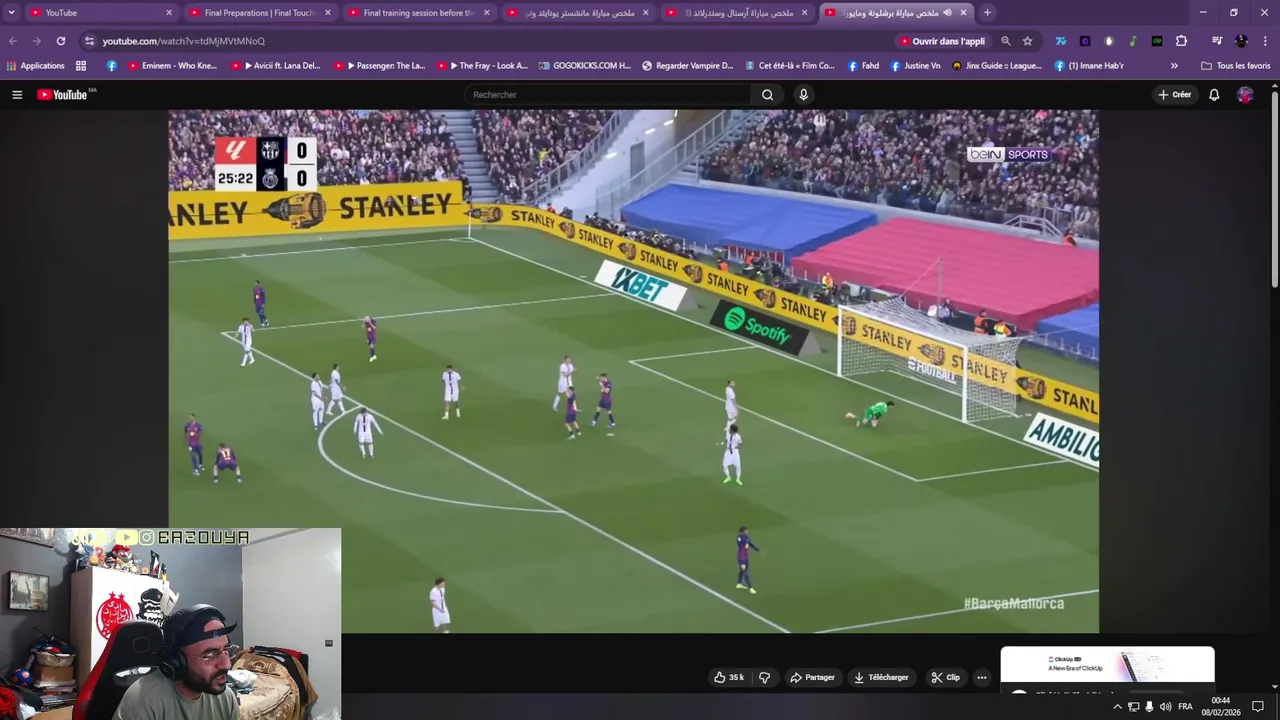
Task: Open the Créer menu
Action: (x=1174, y=95)
